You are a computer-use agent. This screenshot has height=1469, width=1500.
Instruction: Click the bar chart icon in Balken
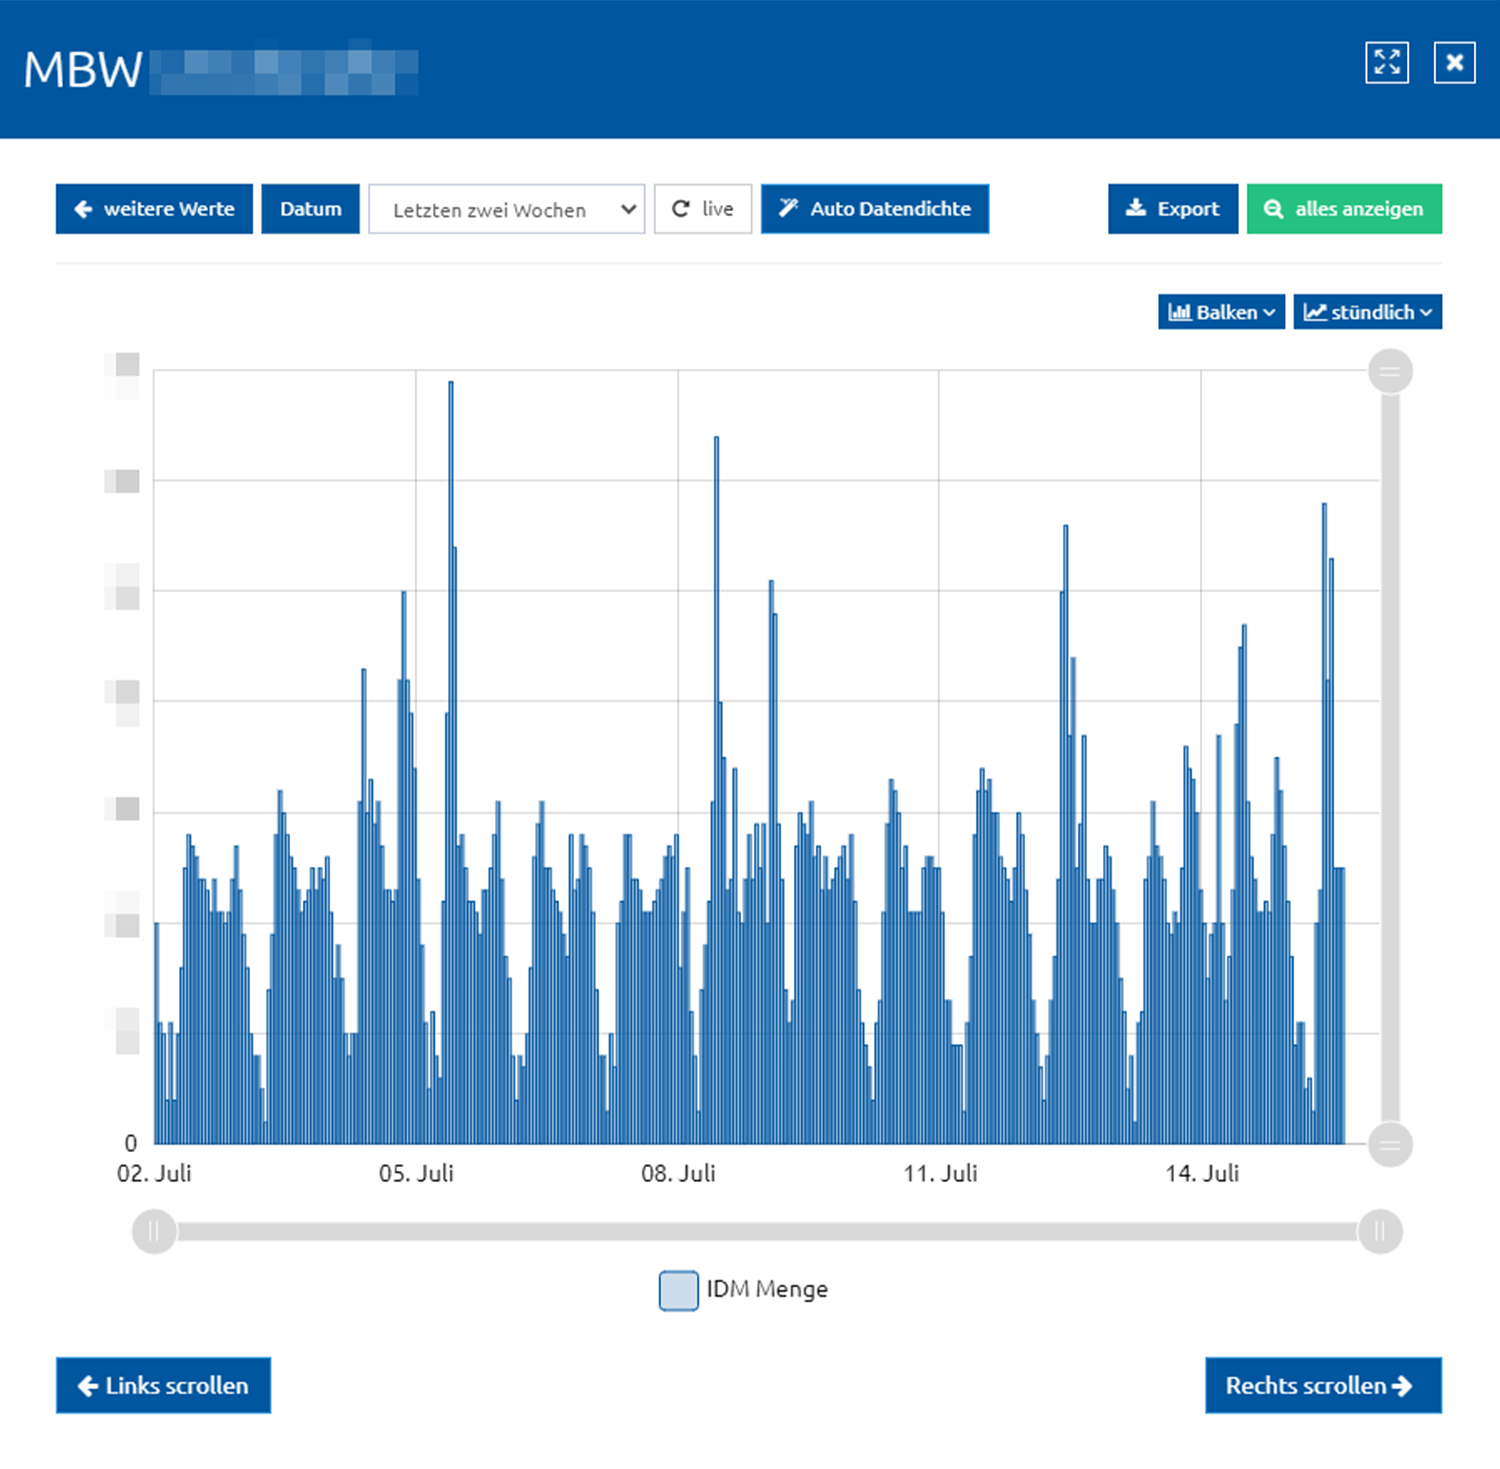[x=1180, y=312]
